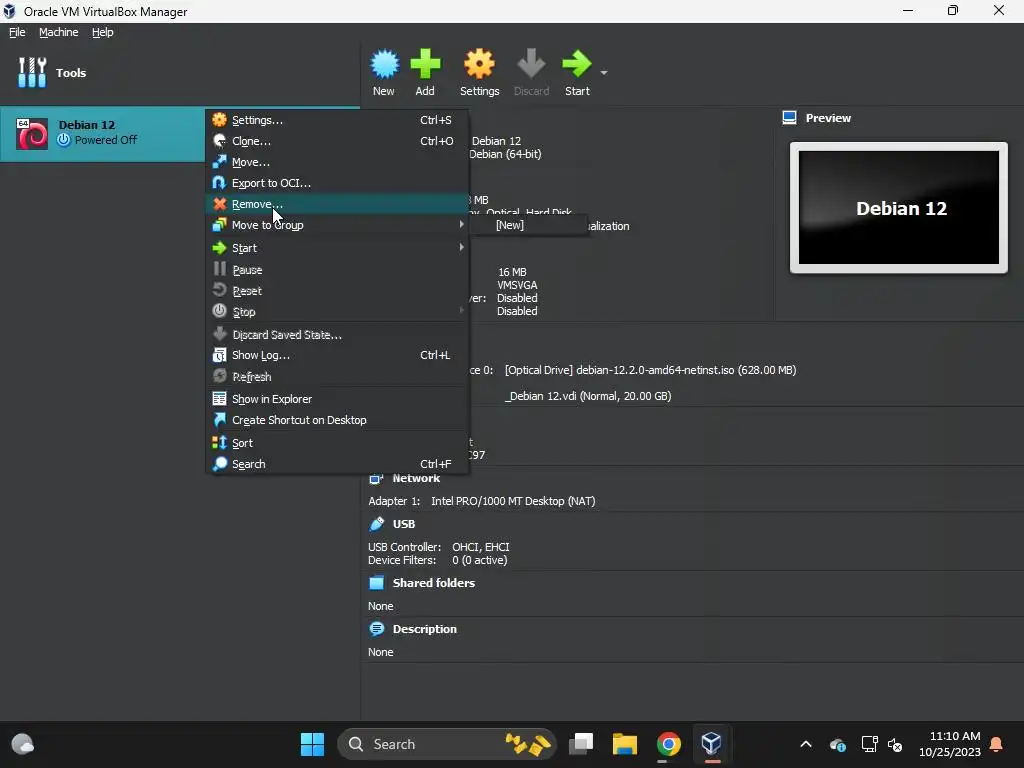The height and width of the screenshot is (768, 1024).
Task: Click the Reset menu entry
Action: pyautogui.click(x=338, y=291)
